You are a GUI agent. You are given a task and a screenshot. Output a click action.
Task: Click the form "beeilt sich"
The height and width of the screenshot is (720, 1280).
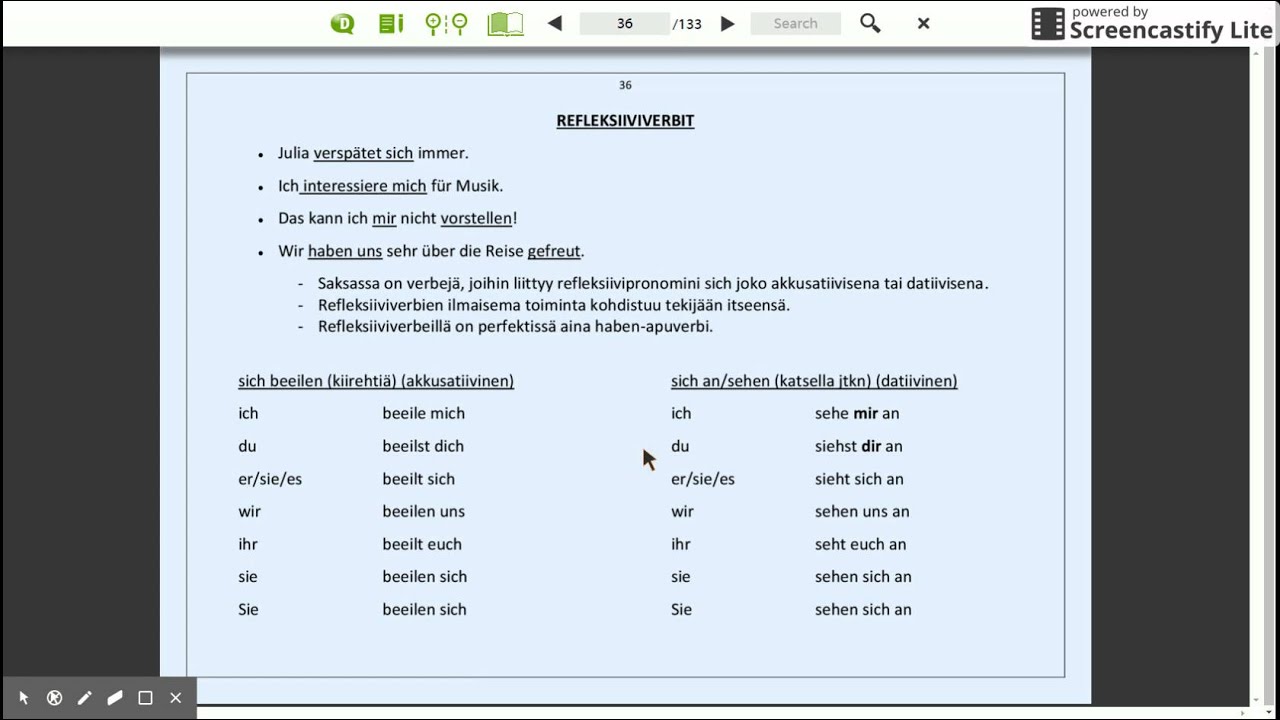point(418,479)
